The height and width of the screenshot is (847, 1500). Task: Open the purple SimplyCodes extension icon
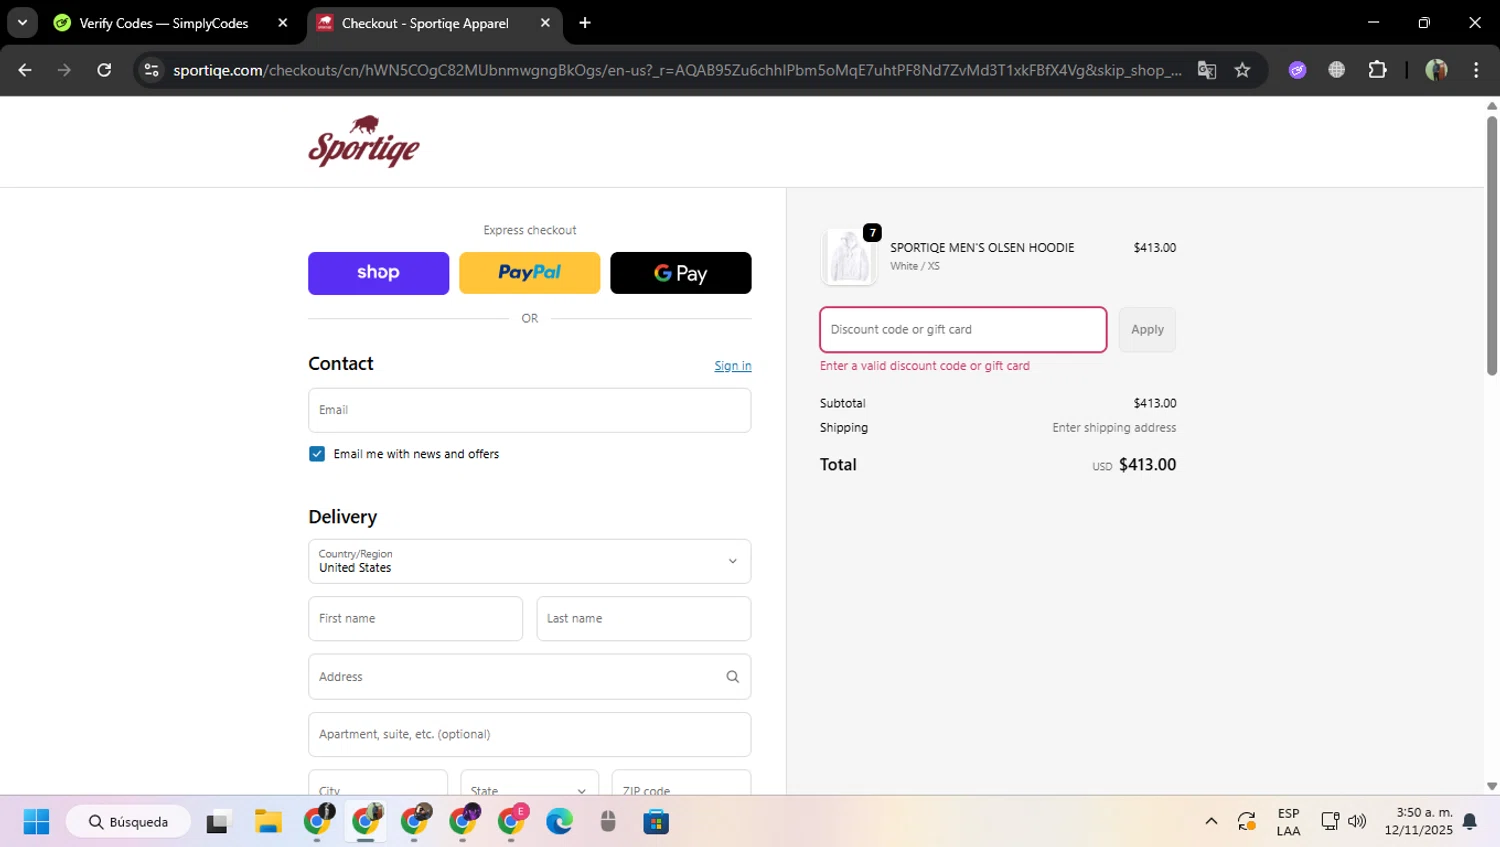[x=1297, y=70]
